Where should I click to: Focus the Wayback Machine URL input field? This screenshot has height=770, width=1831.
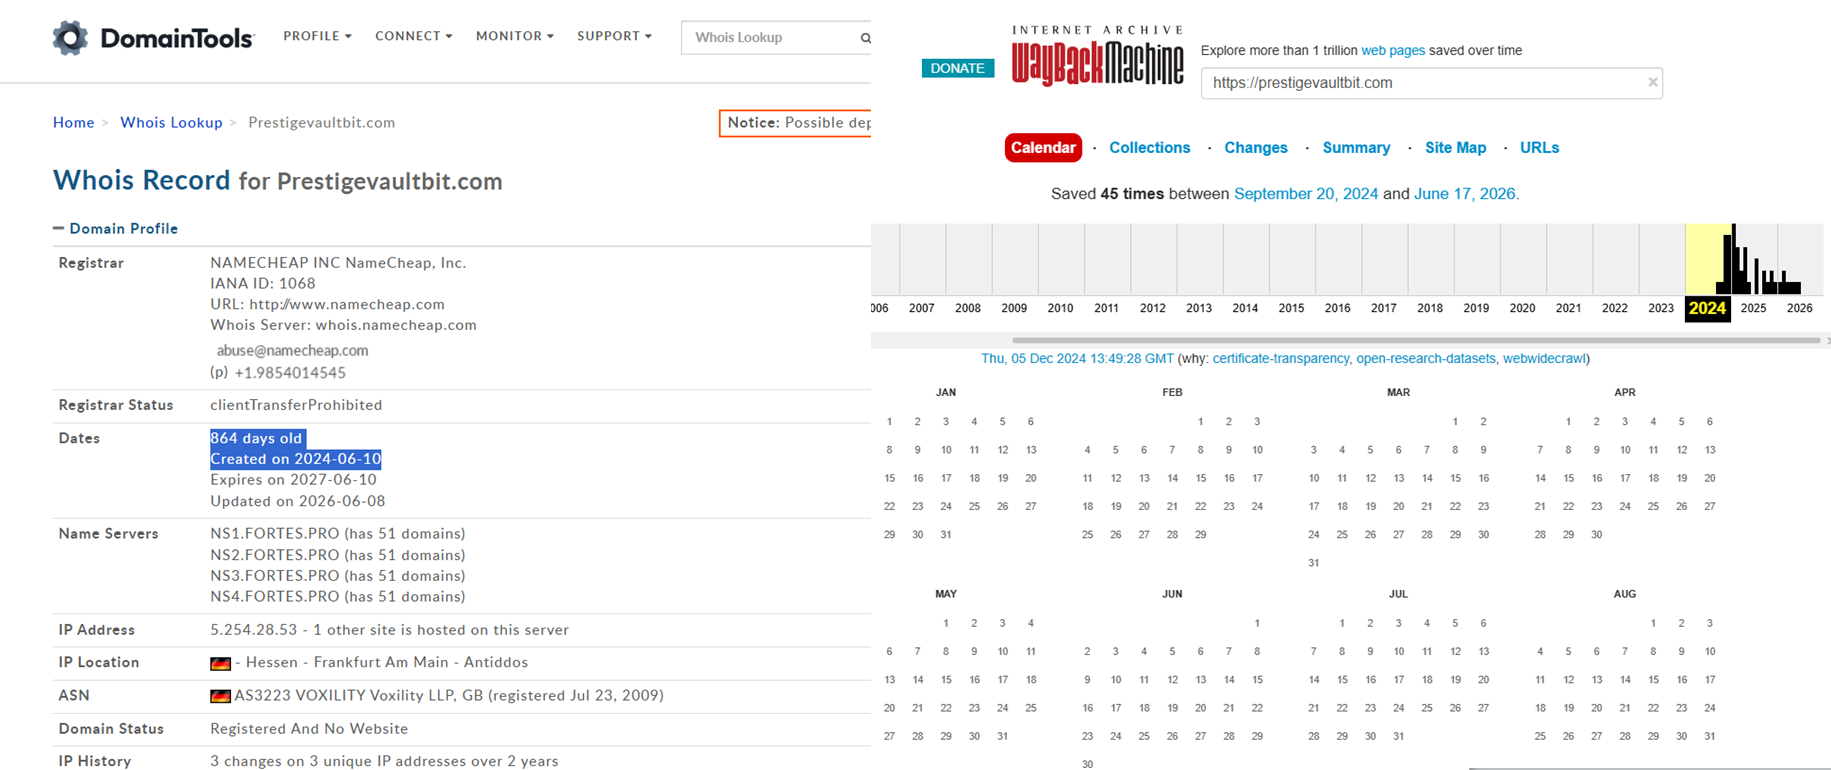click(1425, 83)
